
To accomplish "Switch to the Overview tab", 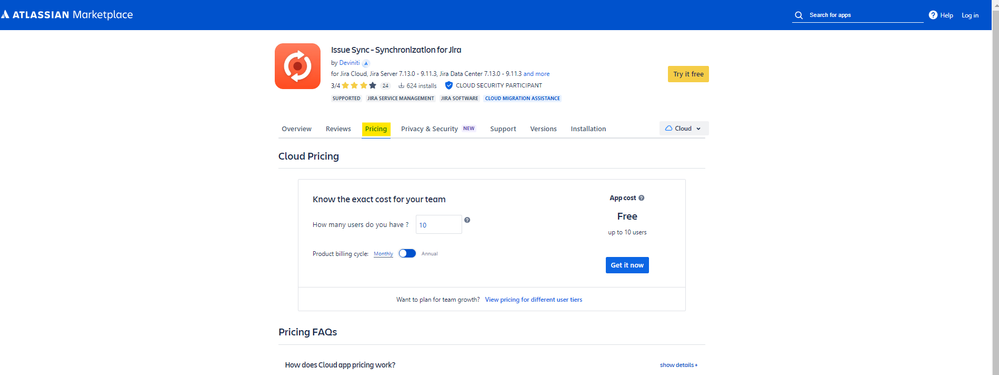I will [296, 129].
